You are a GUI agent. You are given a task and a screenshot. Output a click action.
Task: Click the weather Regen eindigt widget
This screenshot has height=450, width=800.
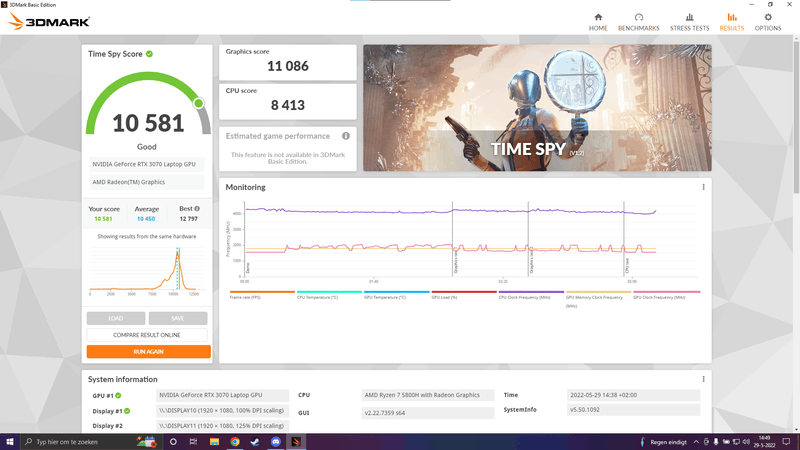pyautogui.click(x=663, y=442)
